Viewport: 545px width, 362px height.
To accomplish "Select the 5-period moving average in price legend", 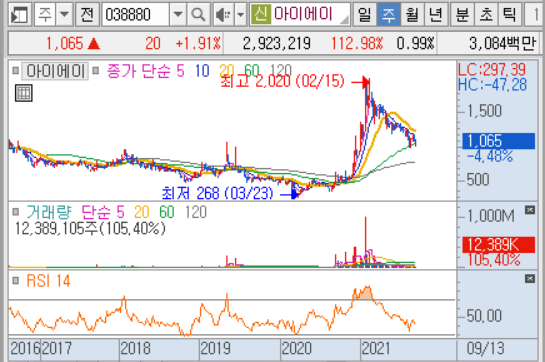I will coord(180,71).
